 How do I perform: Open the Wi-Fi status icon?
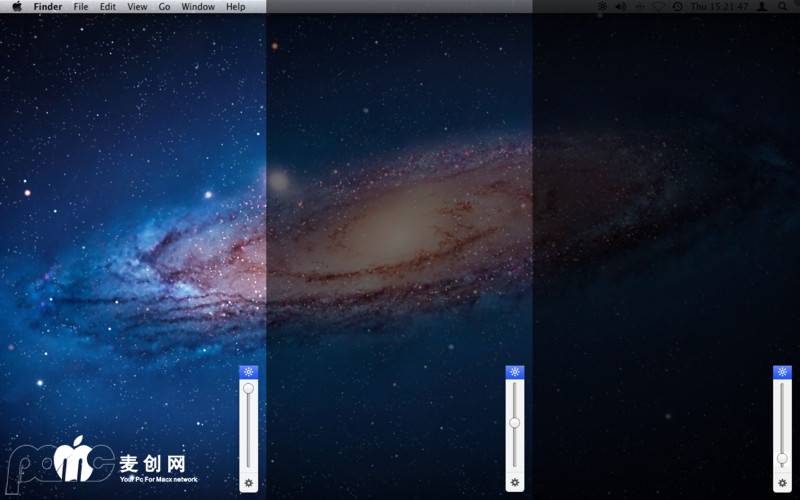click(x=658, y=6)
